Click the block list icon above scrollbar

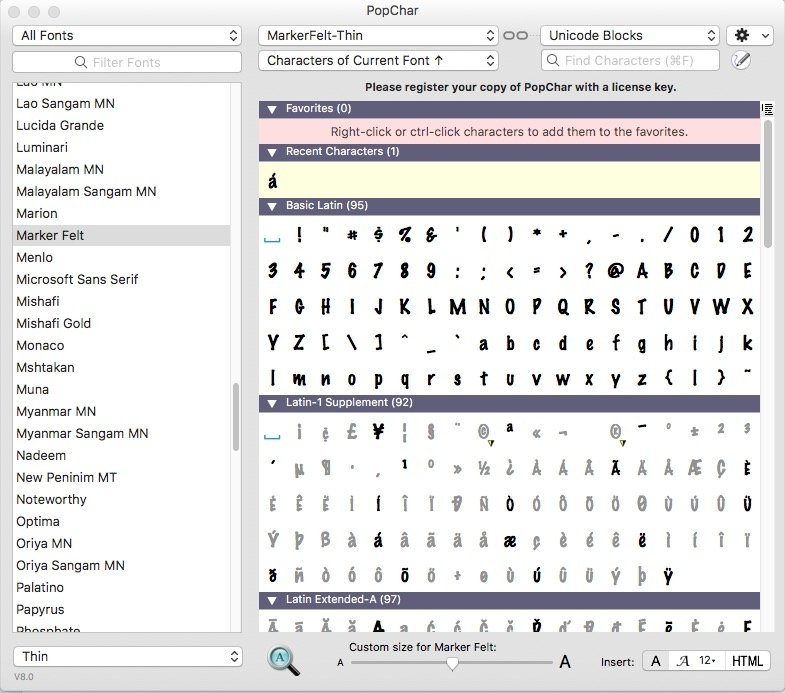[x=767, y=109]
